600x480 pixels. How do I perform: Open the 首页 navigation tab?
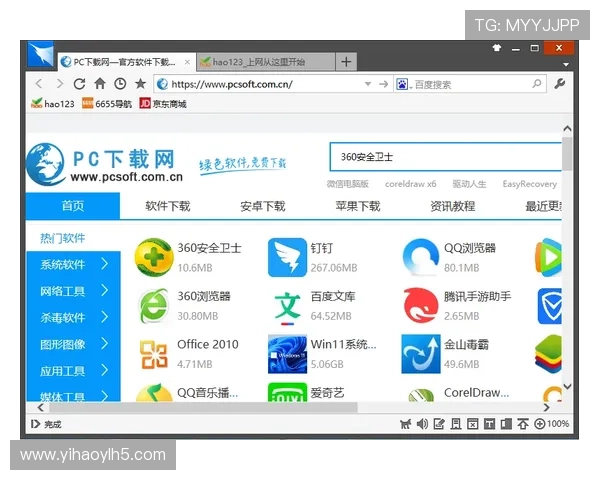tap(73, 206)
